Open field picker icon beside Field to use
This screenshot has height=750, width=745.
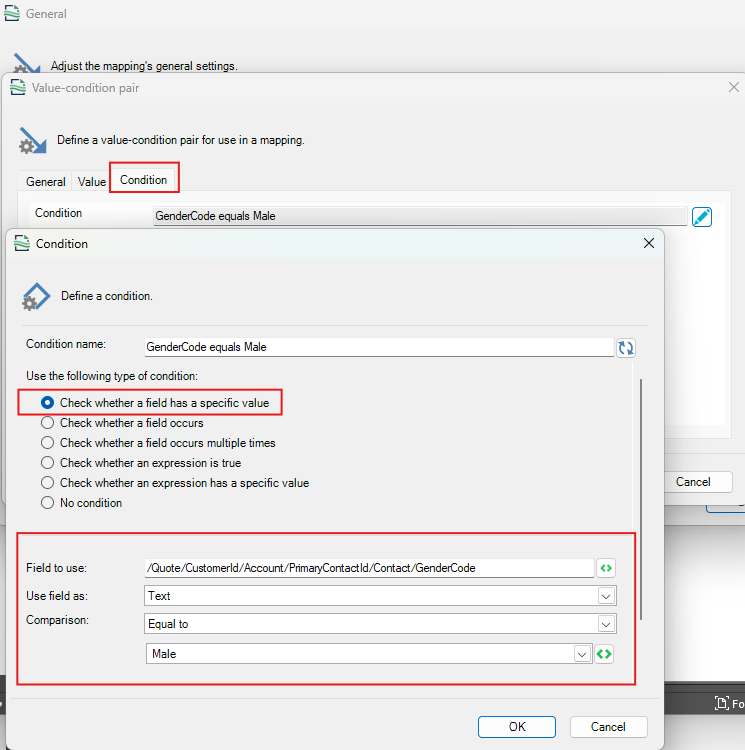tap(606, 568)
